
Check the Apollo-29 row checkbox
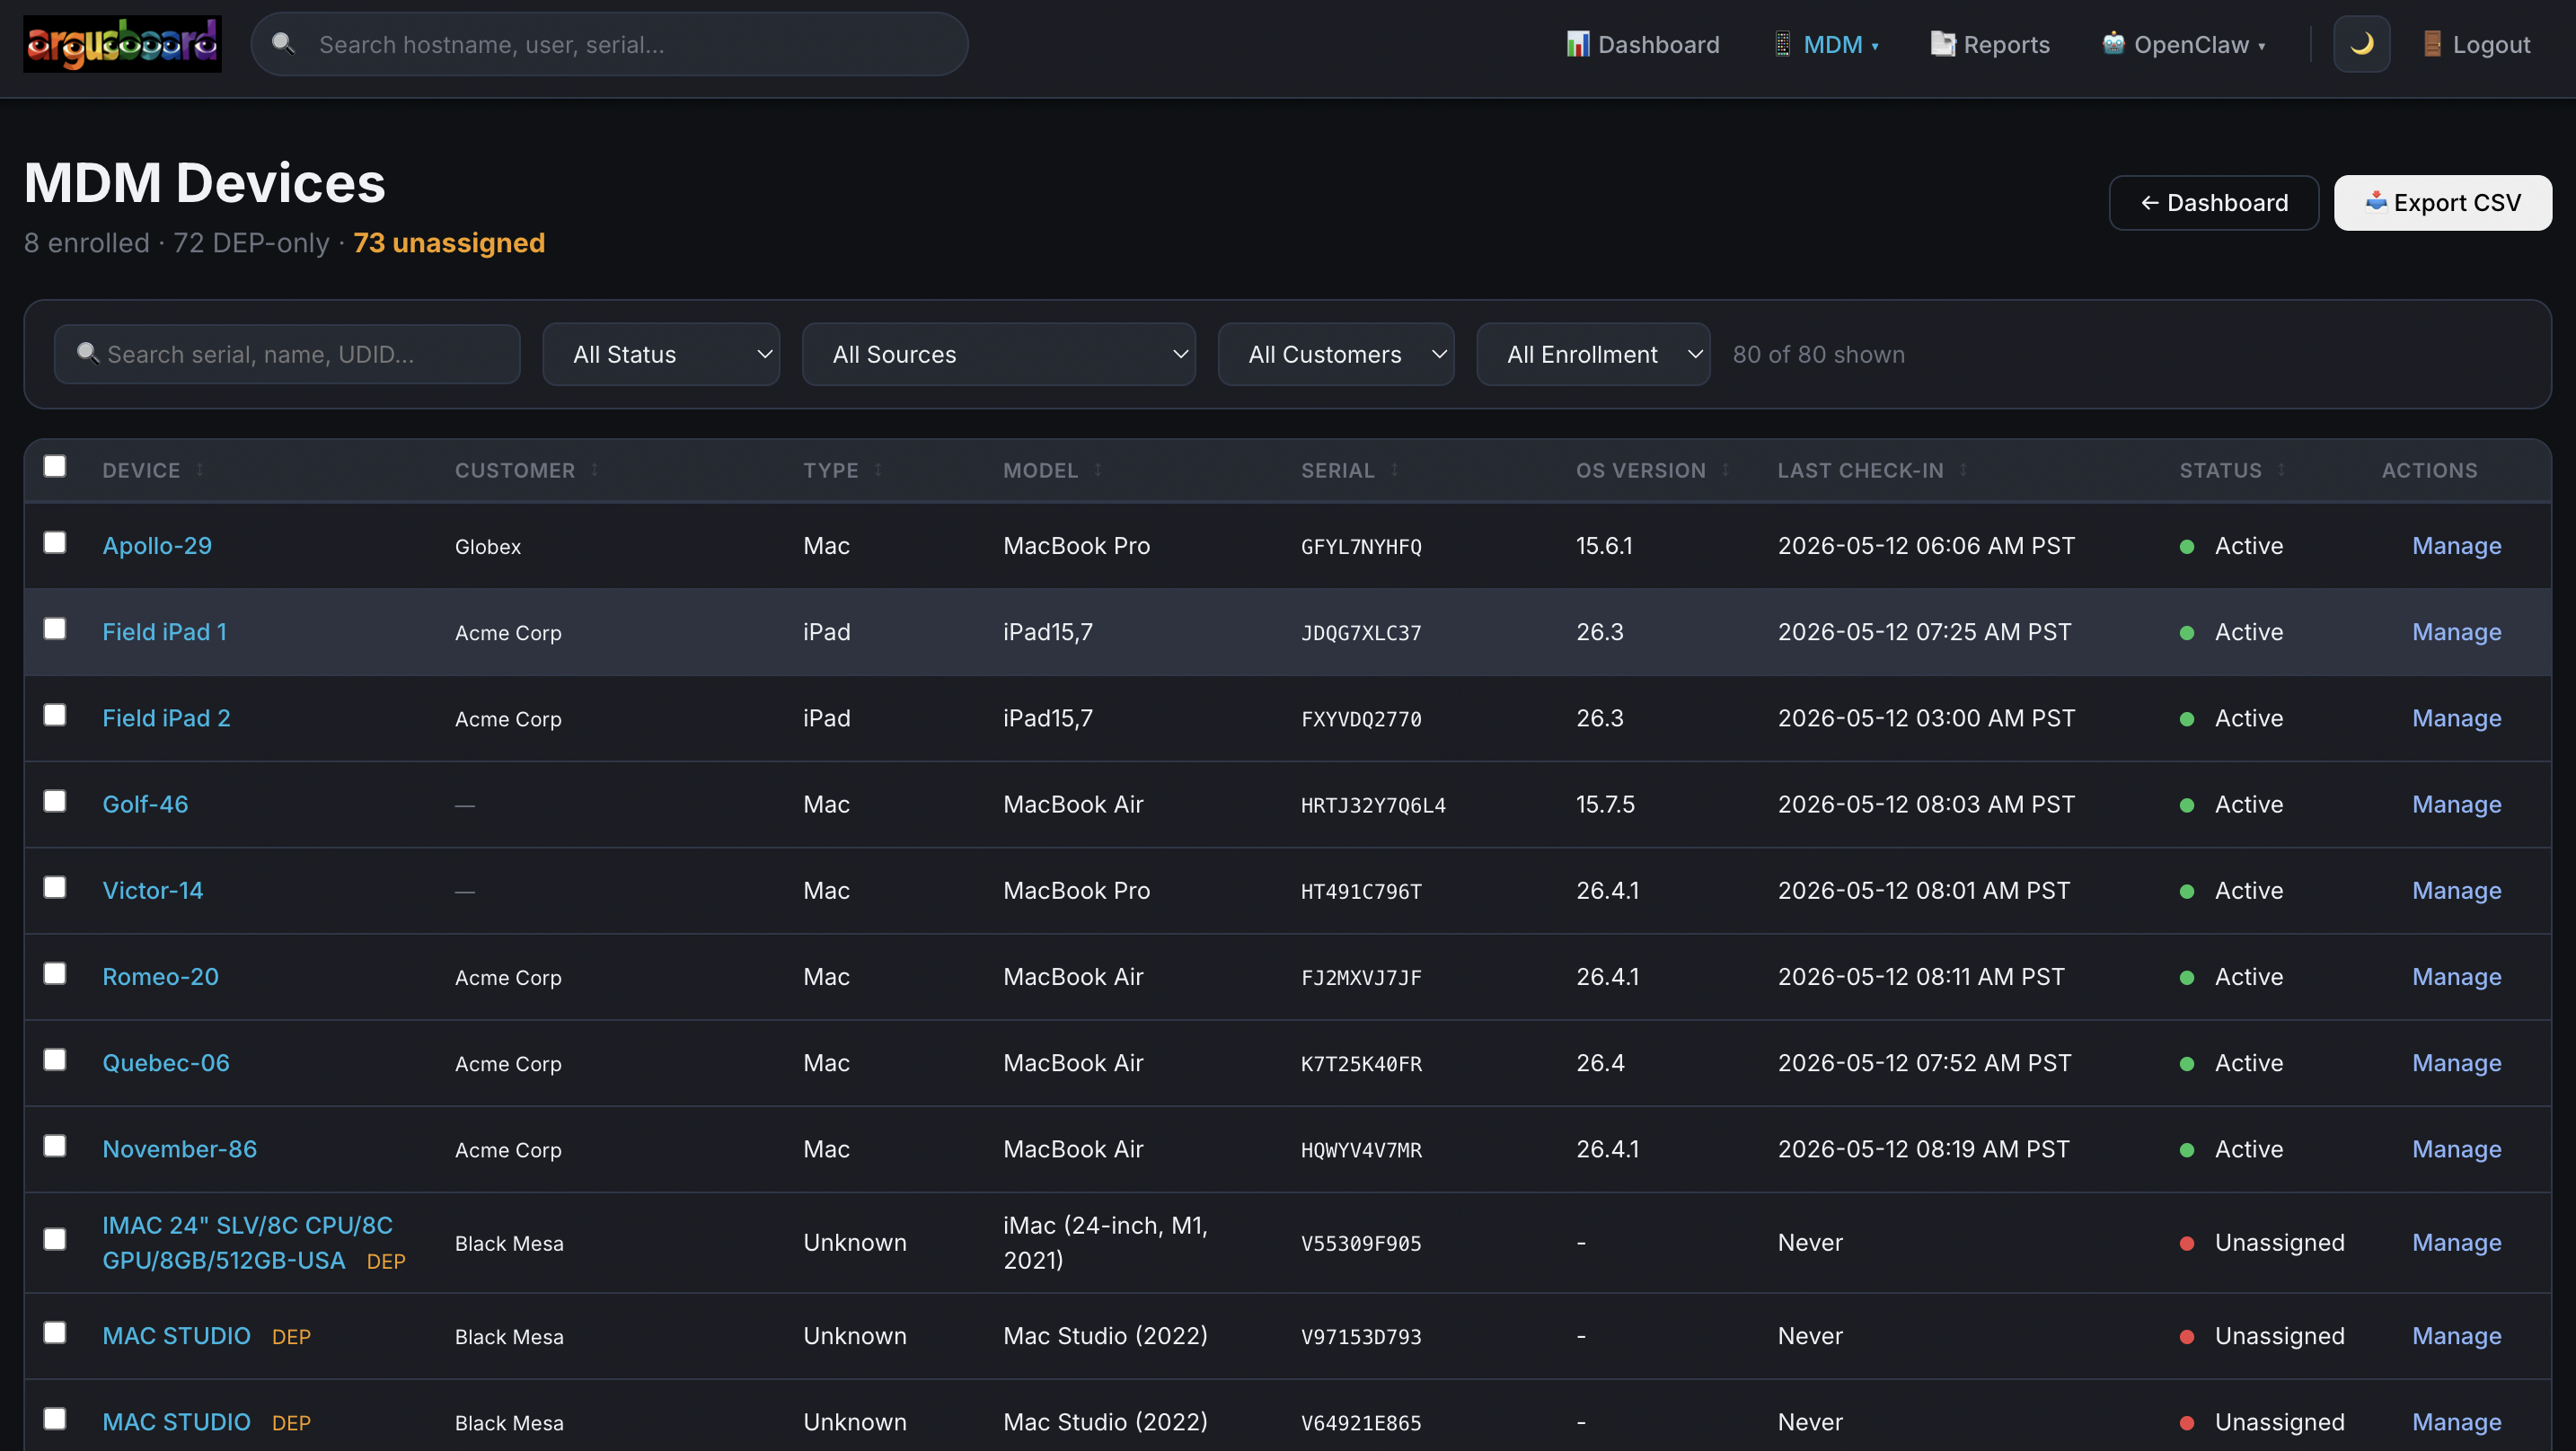pyautogui.click(x=55, y=542)
